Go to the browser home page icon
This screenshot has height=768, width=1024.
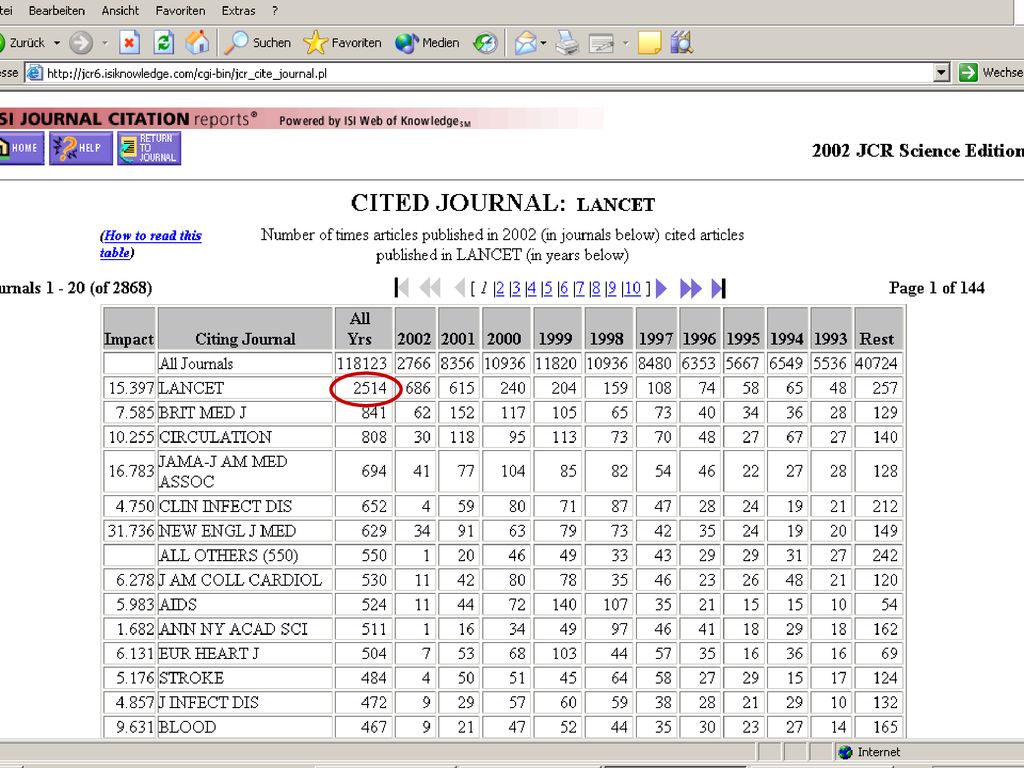coord(197,43)
